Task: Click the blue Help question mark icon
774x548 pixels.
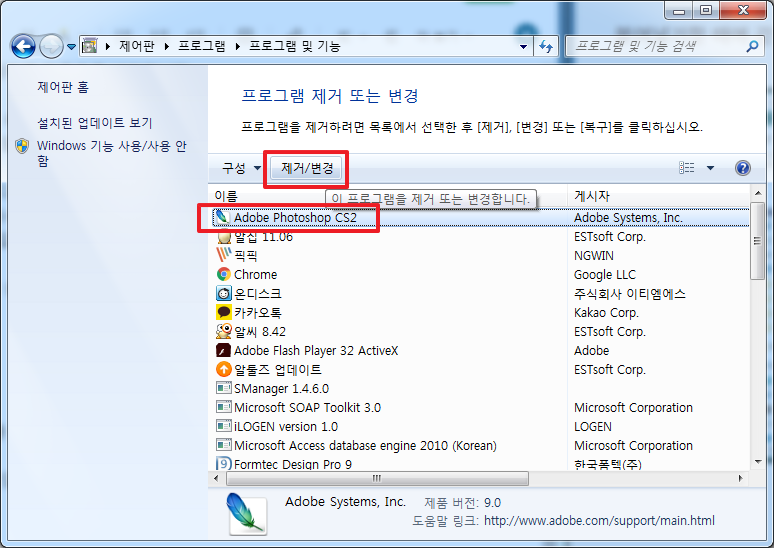Action: (x=742, y=168)
